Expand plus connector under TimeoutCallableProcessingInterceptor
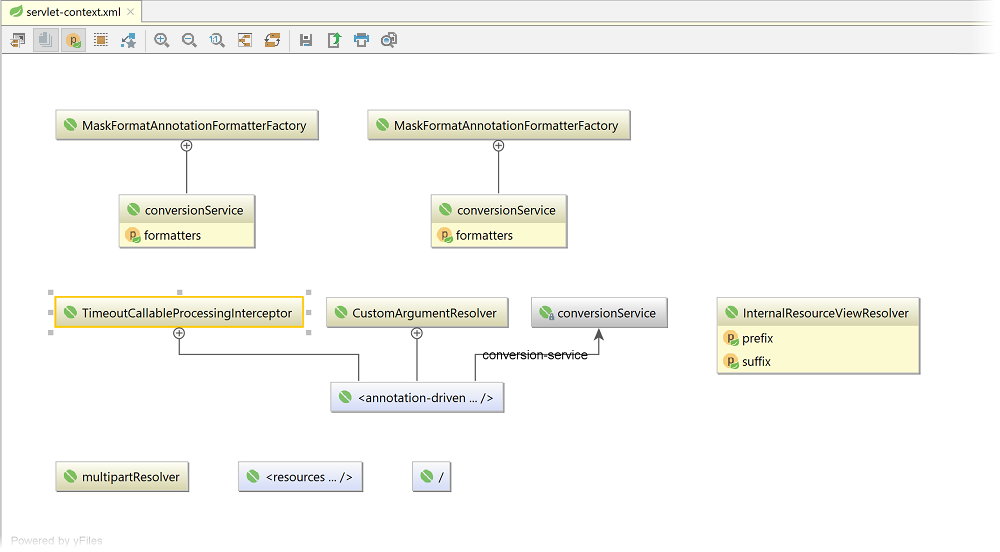 [x=179, y=334]
